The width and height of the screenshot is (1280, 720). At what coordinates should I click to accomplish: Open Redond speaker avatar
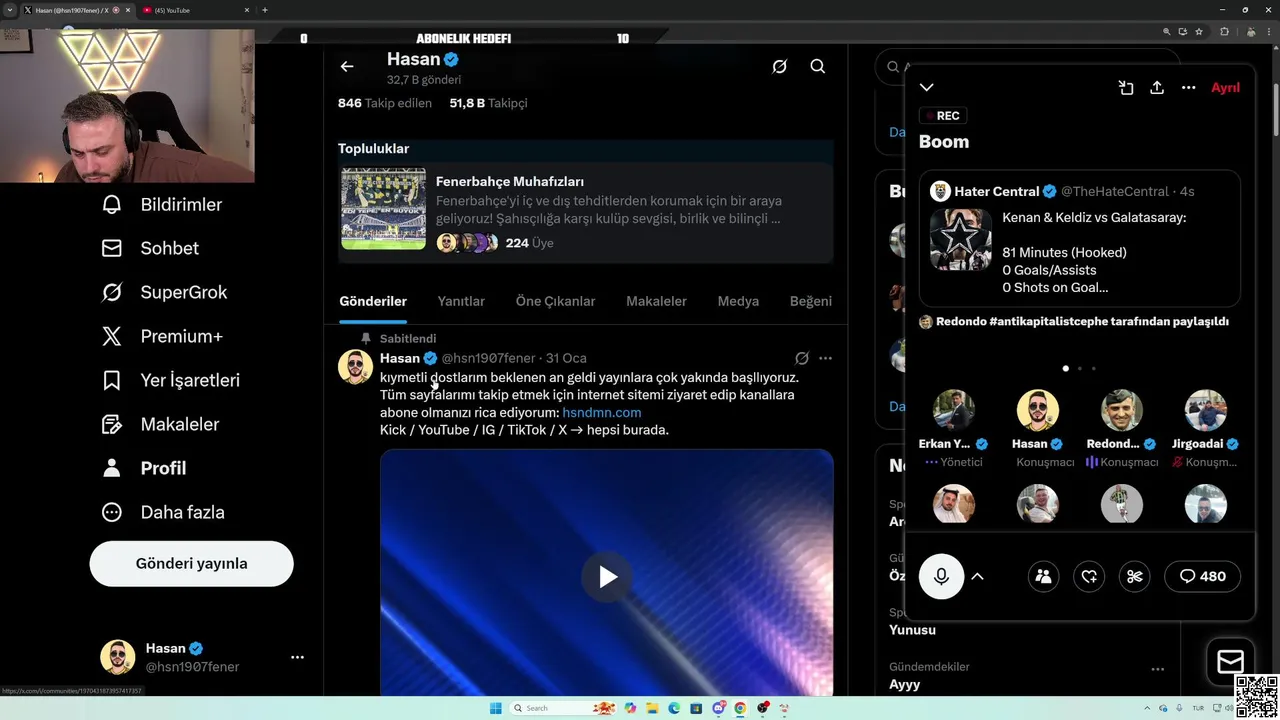click(1122, 410)
